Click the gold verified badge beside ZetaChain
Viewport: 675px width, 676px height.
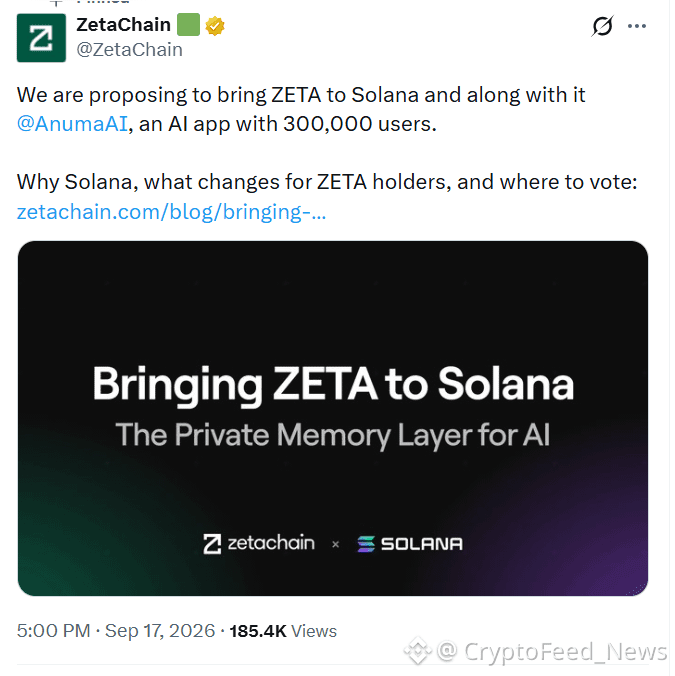tap(215, 25)
